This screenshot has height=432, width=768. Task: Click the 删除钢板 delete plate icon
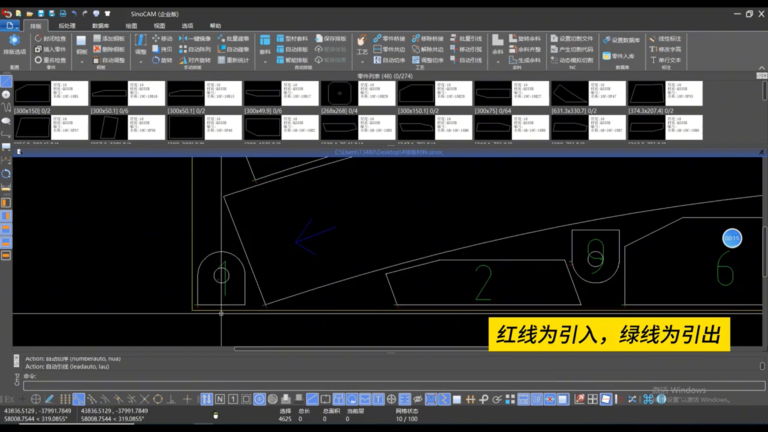click(109, 49)
